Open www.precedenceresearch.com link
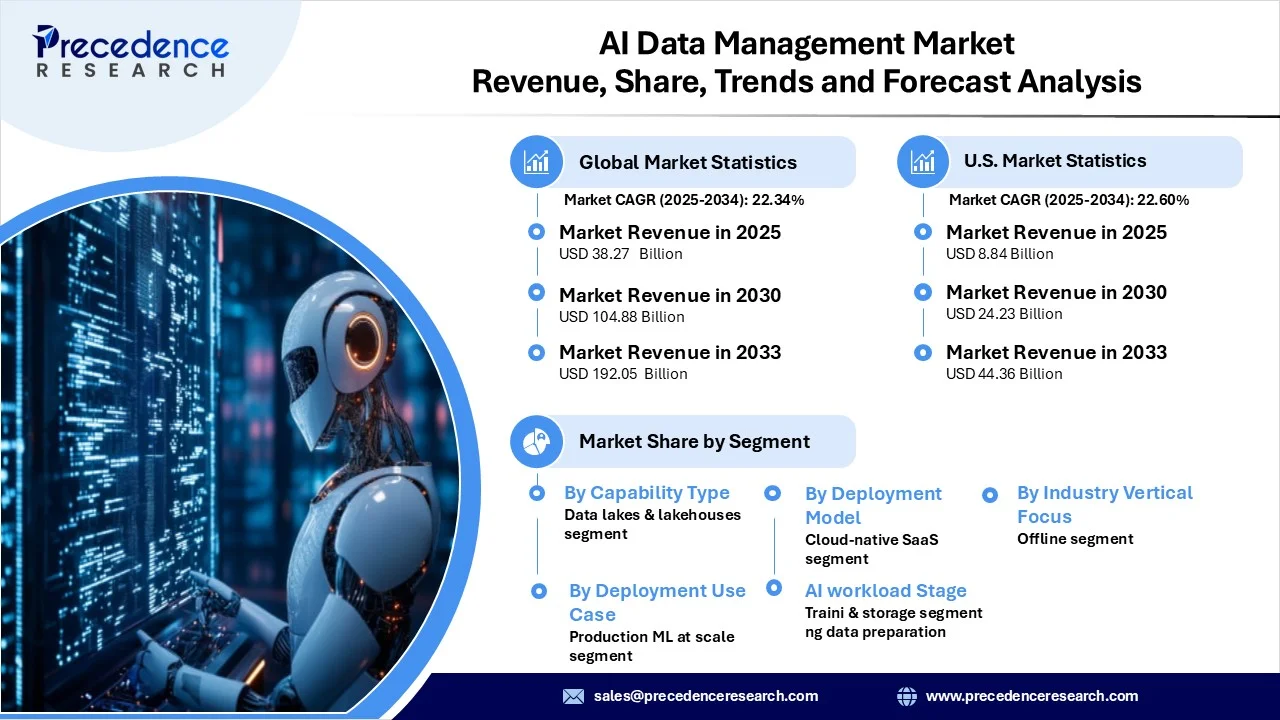The height and width of the screenshot is (720, 1280). (1032, 696)
